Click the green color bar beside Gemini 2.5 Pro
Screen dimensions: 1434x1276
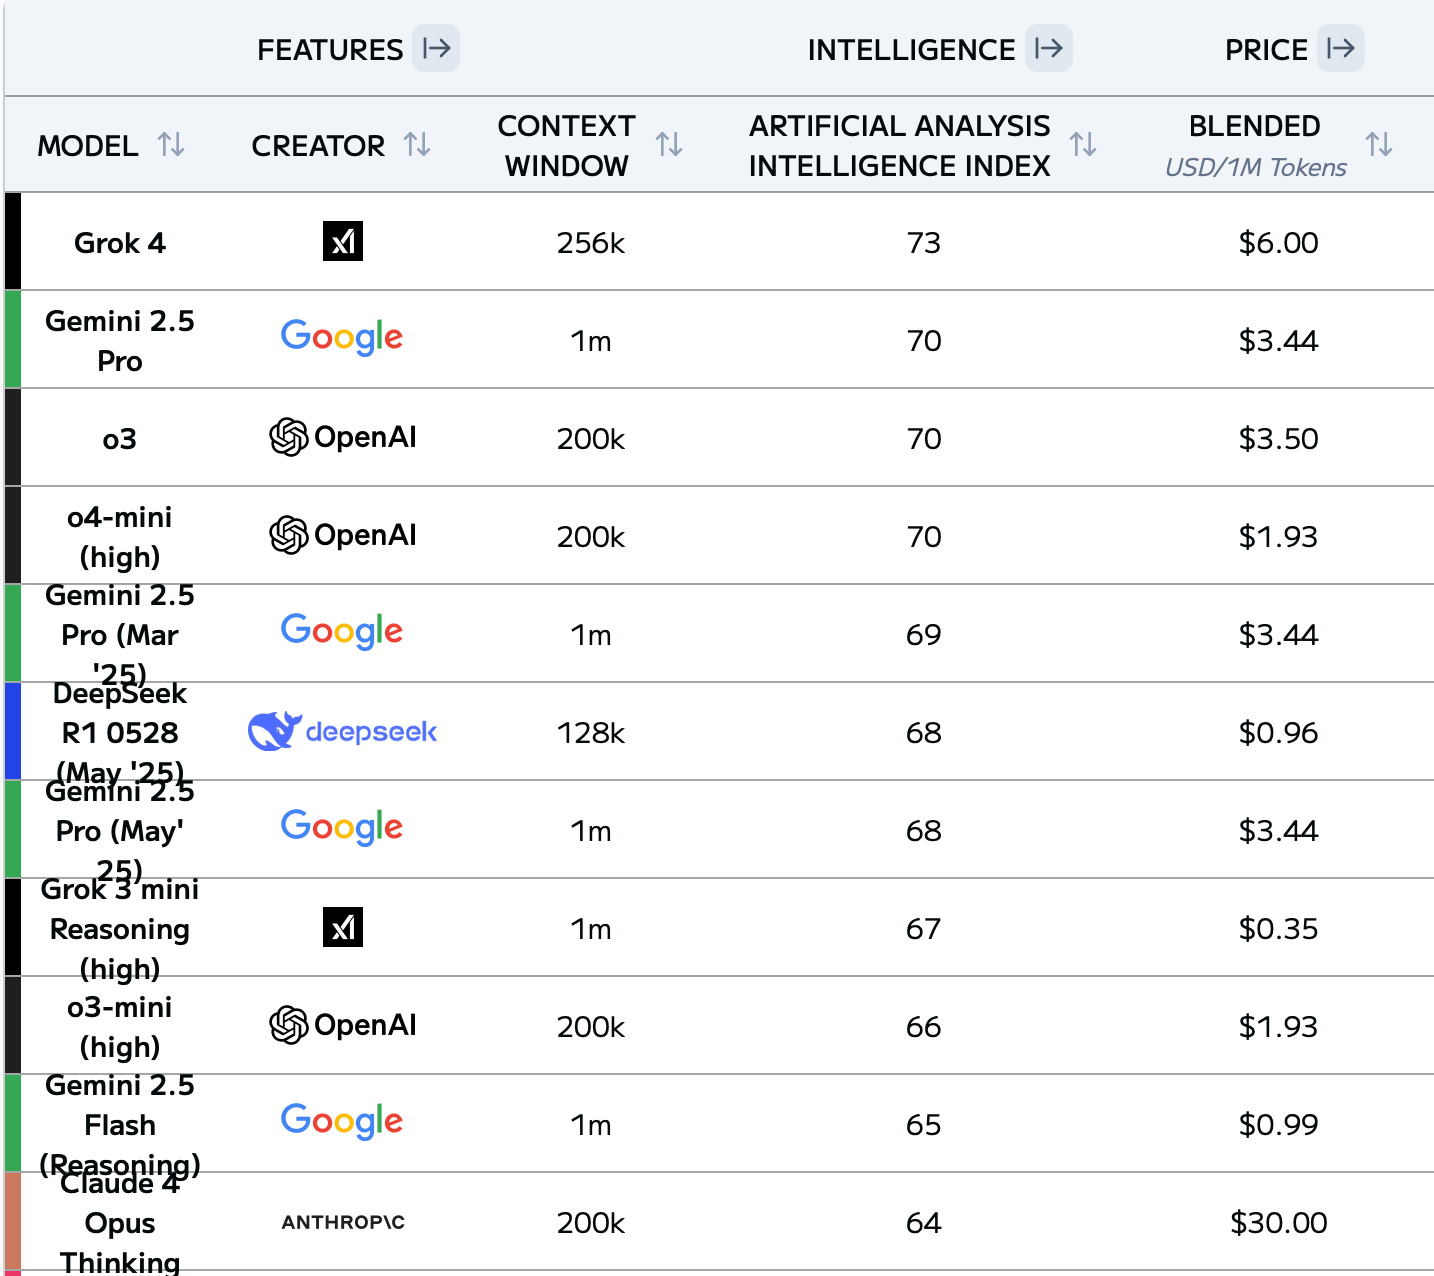(13, 339)
